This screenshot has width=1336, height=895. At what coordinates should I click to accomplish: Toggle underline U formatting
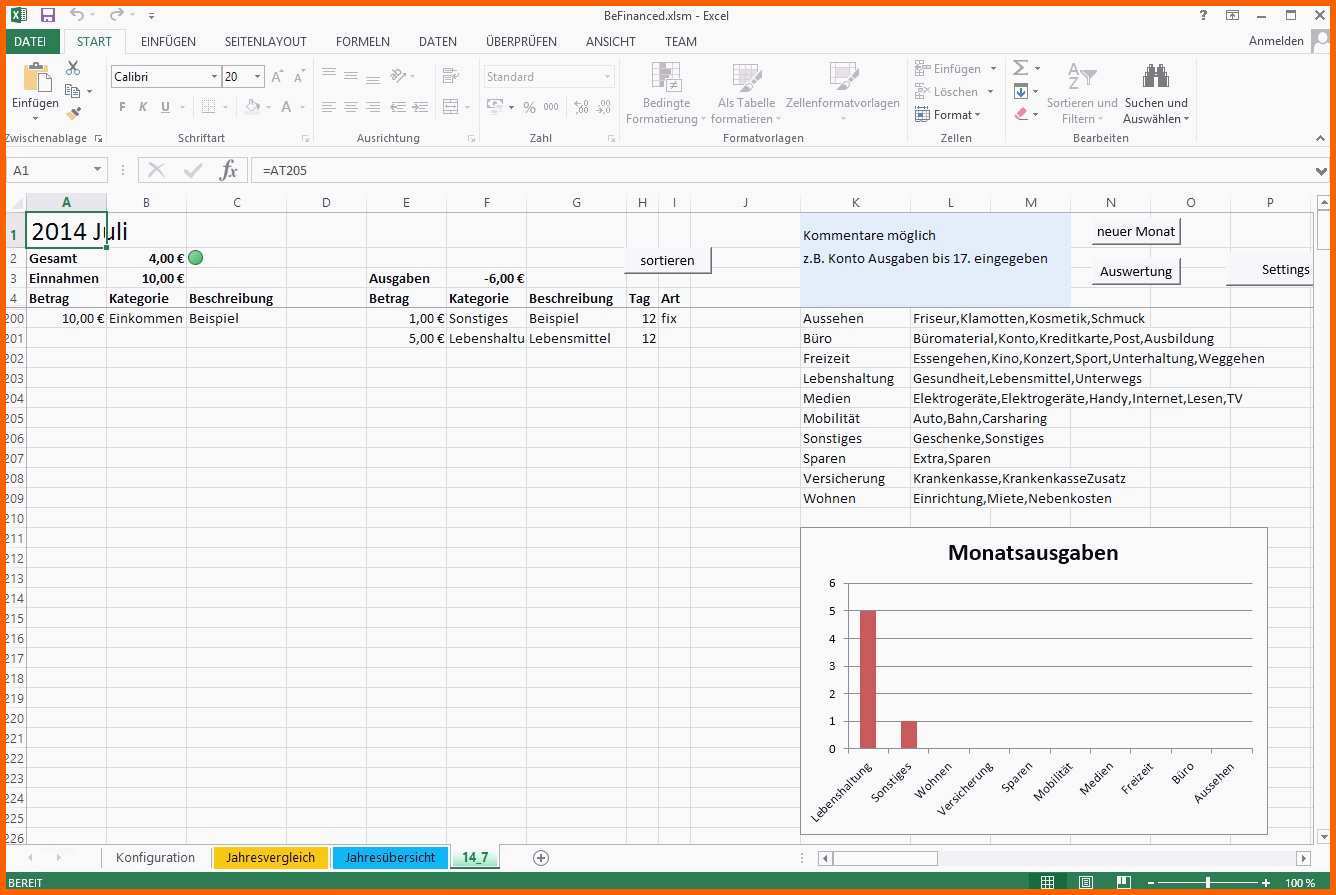(x=165, y=107)
